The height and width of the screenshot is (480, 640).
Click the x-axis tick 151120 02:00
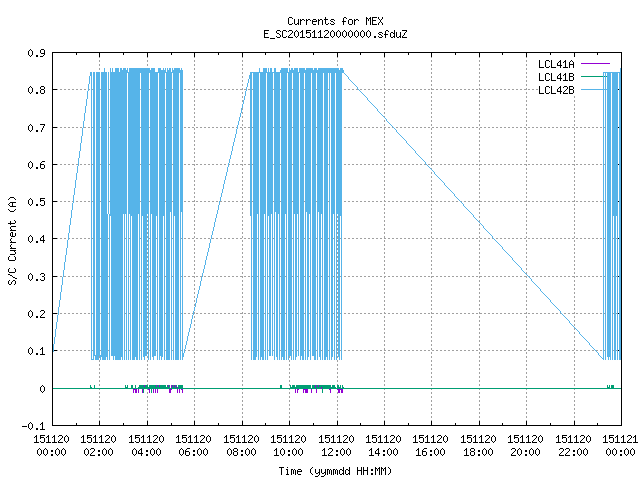click(98, 446)
